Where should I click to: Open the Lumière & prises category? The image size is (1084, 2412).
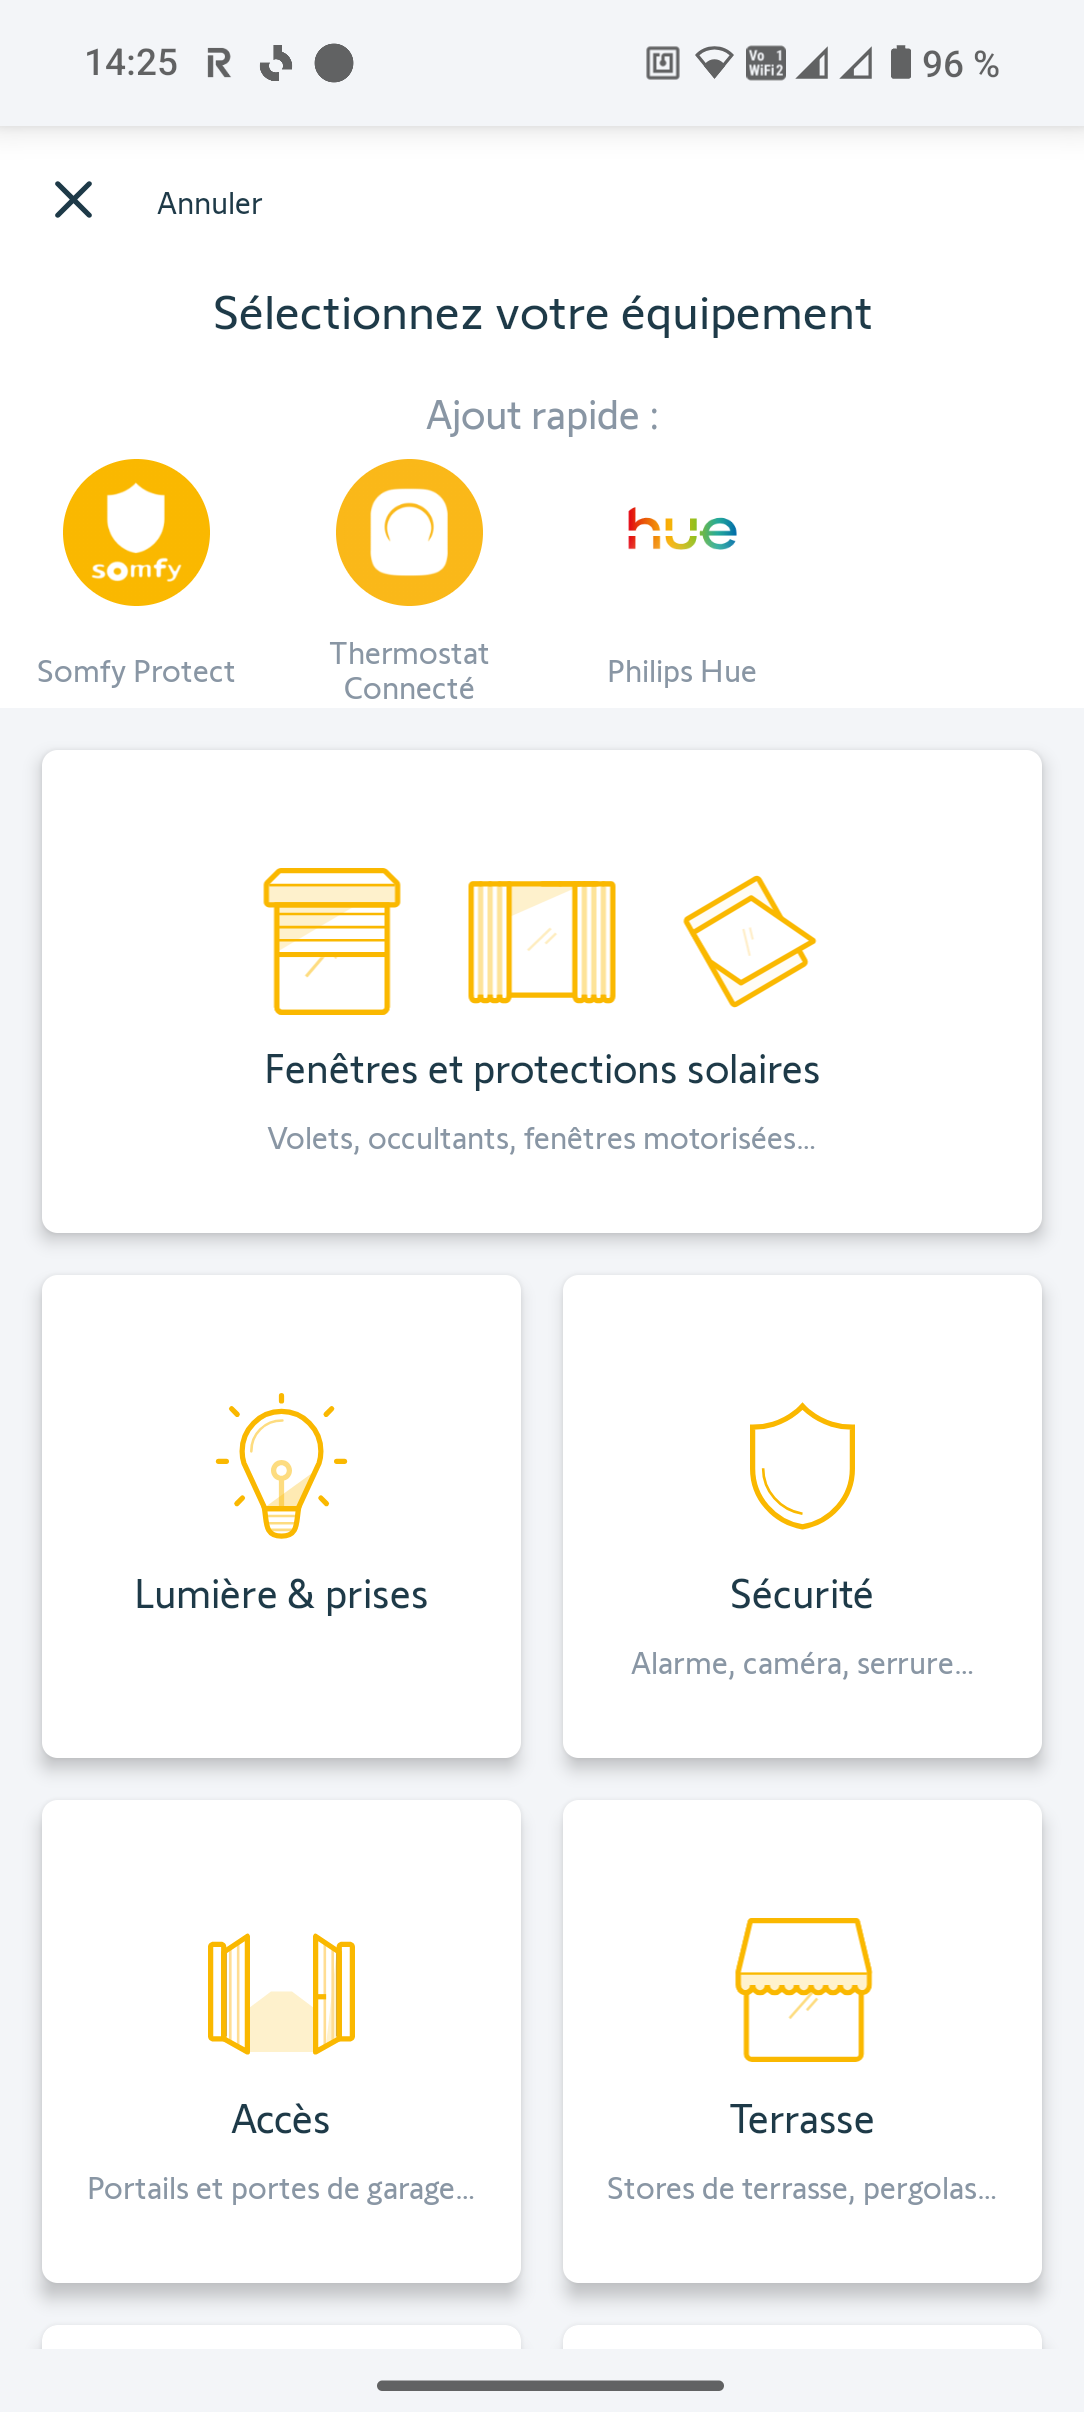point(281,1594)
